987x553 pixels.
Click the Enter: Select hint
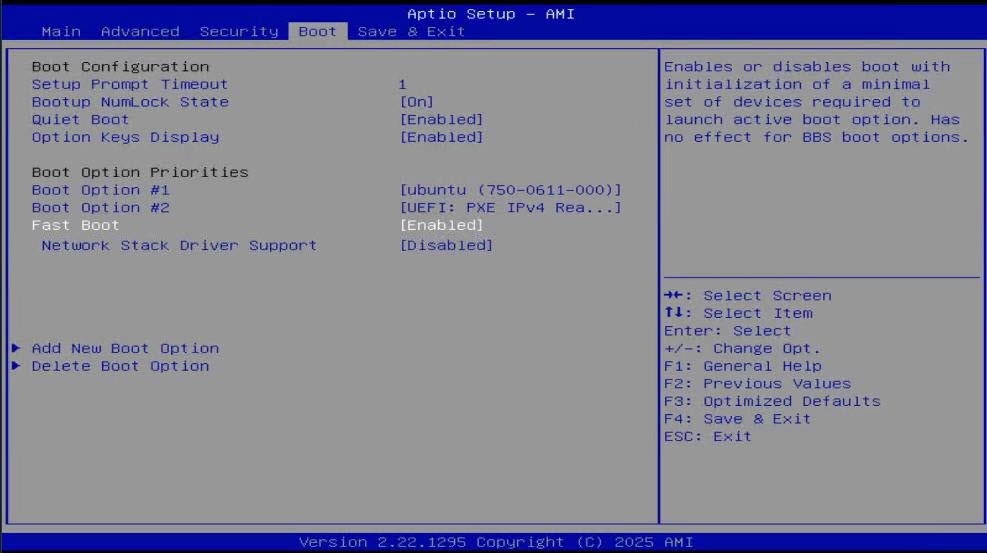[x=728, y=331]
